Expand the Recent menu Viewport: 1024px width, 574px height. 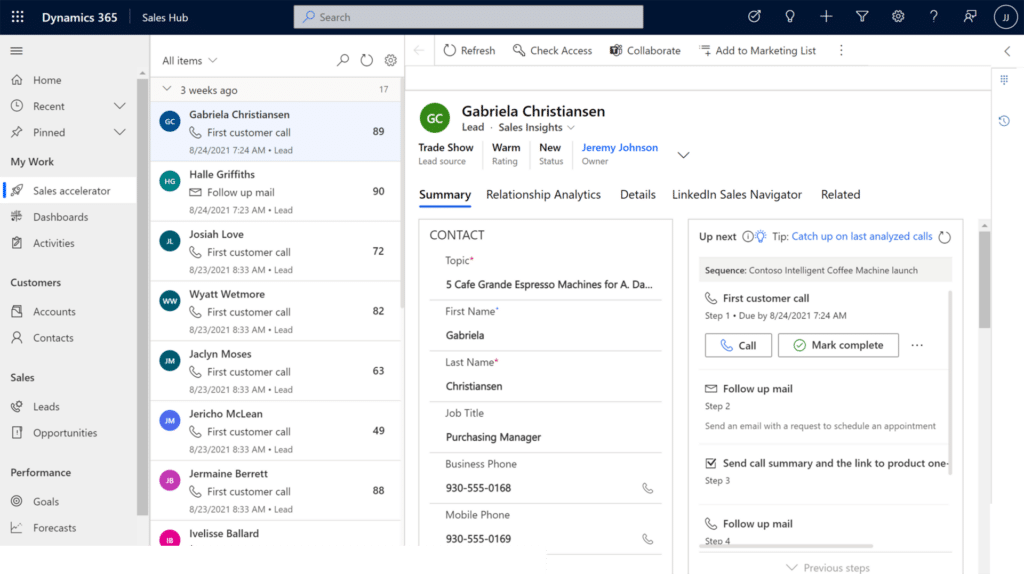[x=120, y=106]
